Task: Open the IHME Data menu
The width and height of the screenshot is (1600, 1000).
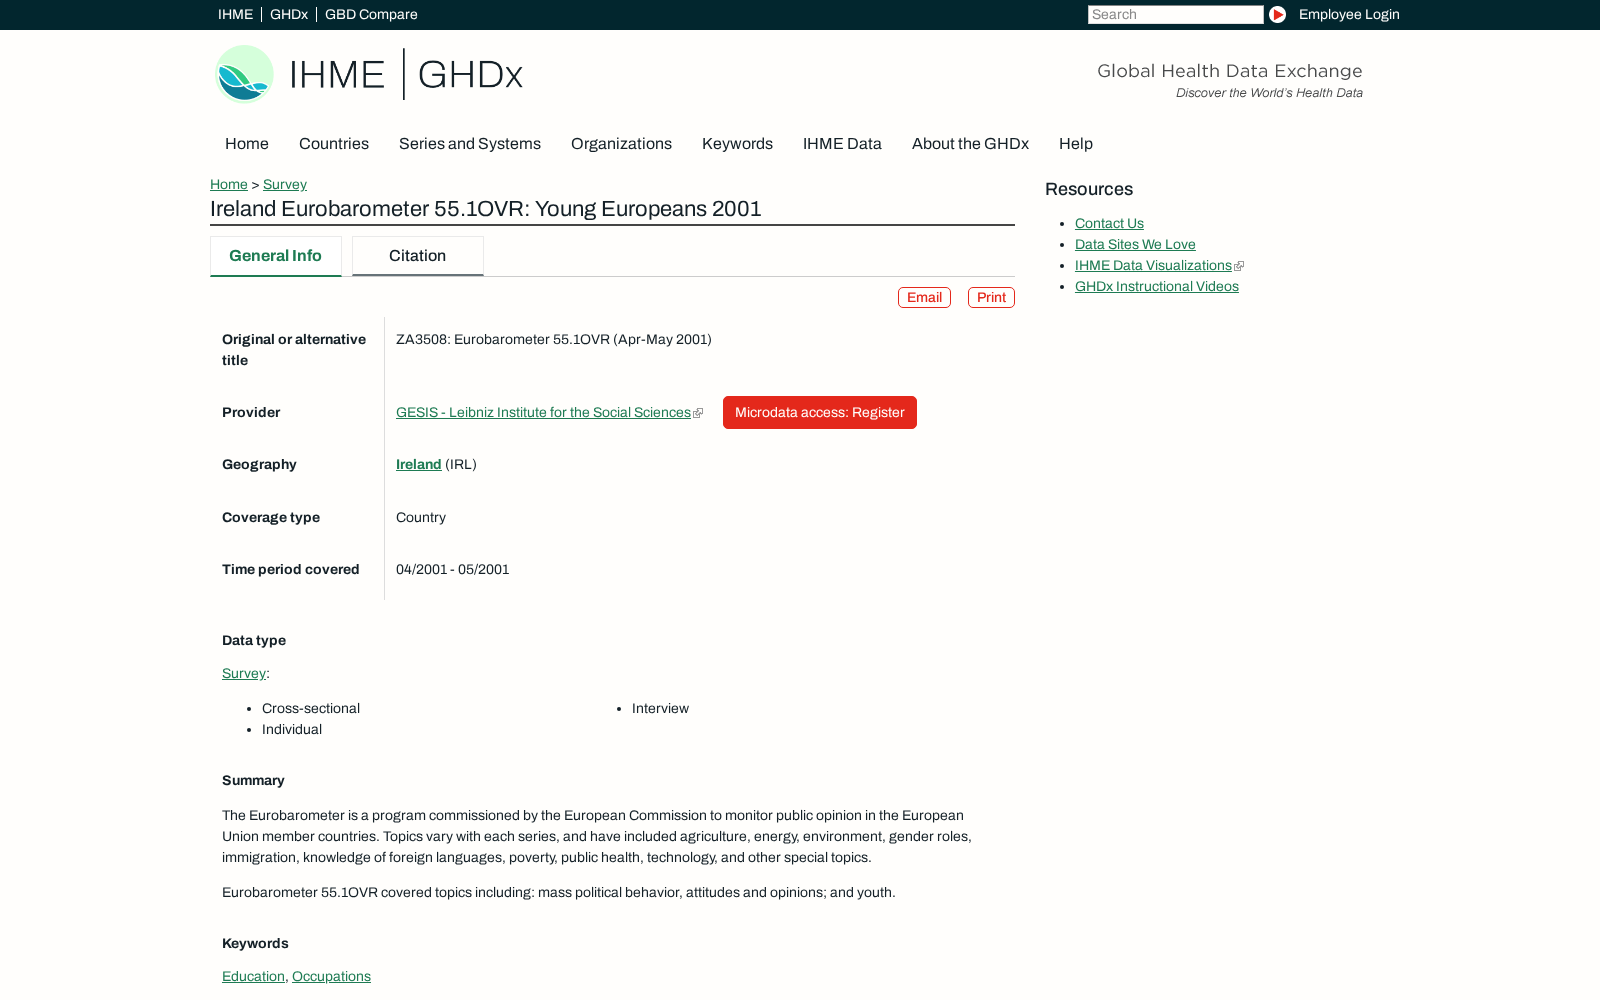Action: (x=842, y=144)
